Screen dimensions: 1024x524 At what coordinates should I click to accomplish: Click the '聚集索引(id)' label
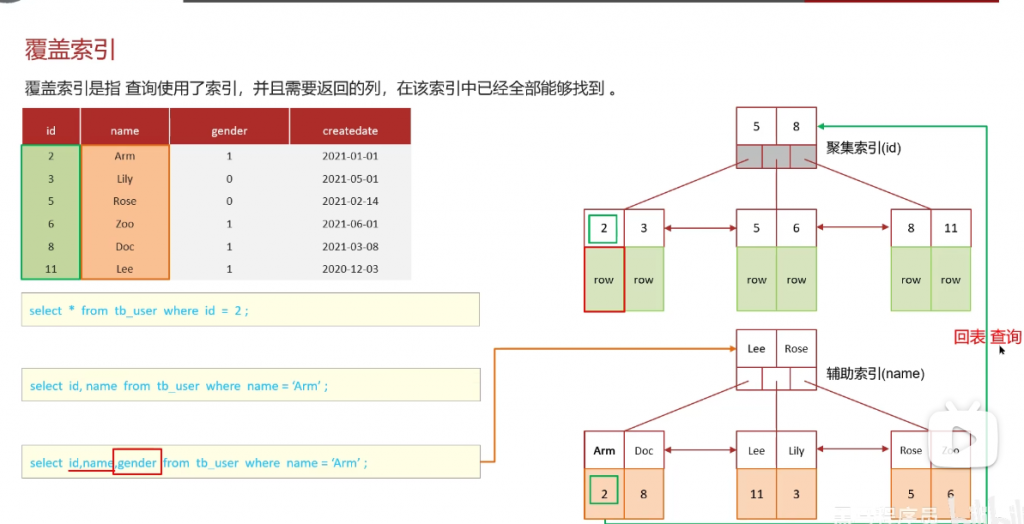click(x=863, y=147)
